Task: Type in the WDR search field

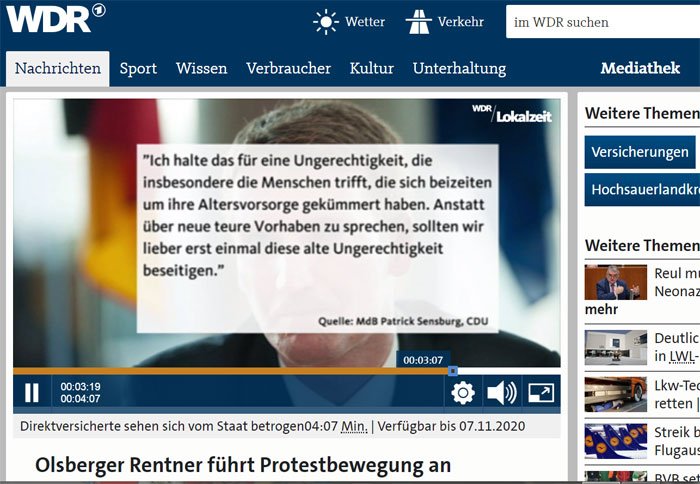Action: click(x=600, y=22)
